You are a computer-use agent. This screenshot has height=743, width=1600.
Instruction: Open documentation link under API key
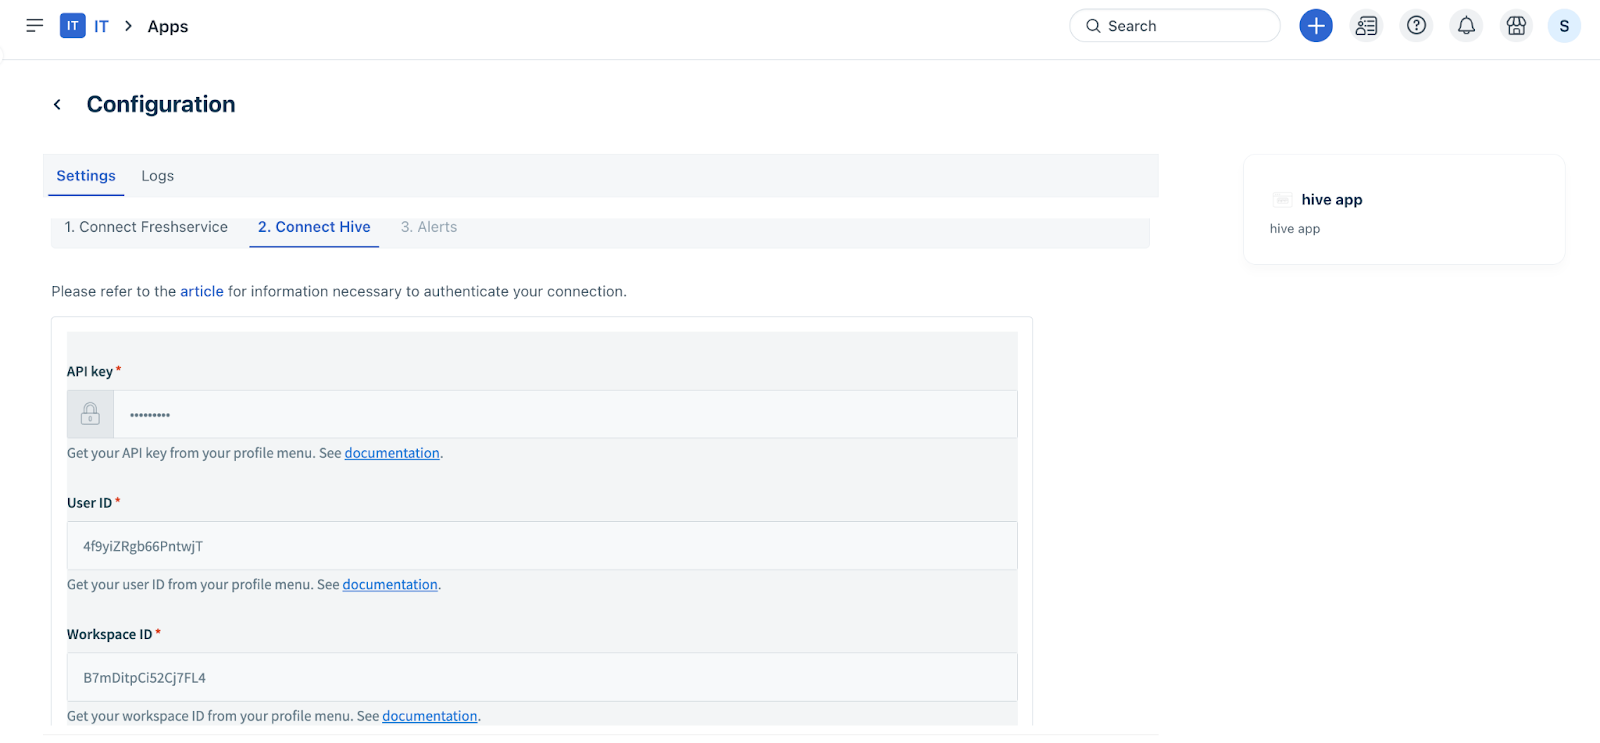tap(392, 453)
